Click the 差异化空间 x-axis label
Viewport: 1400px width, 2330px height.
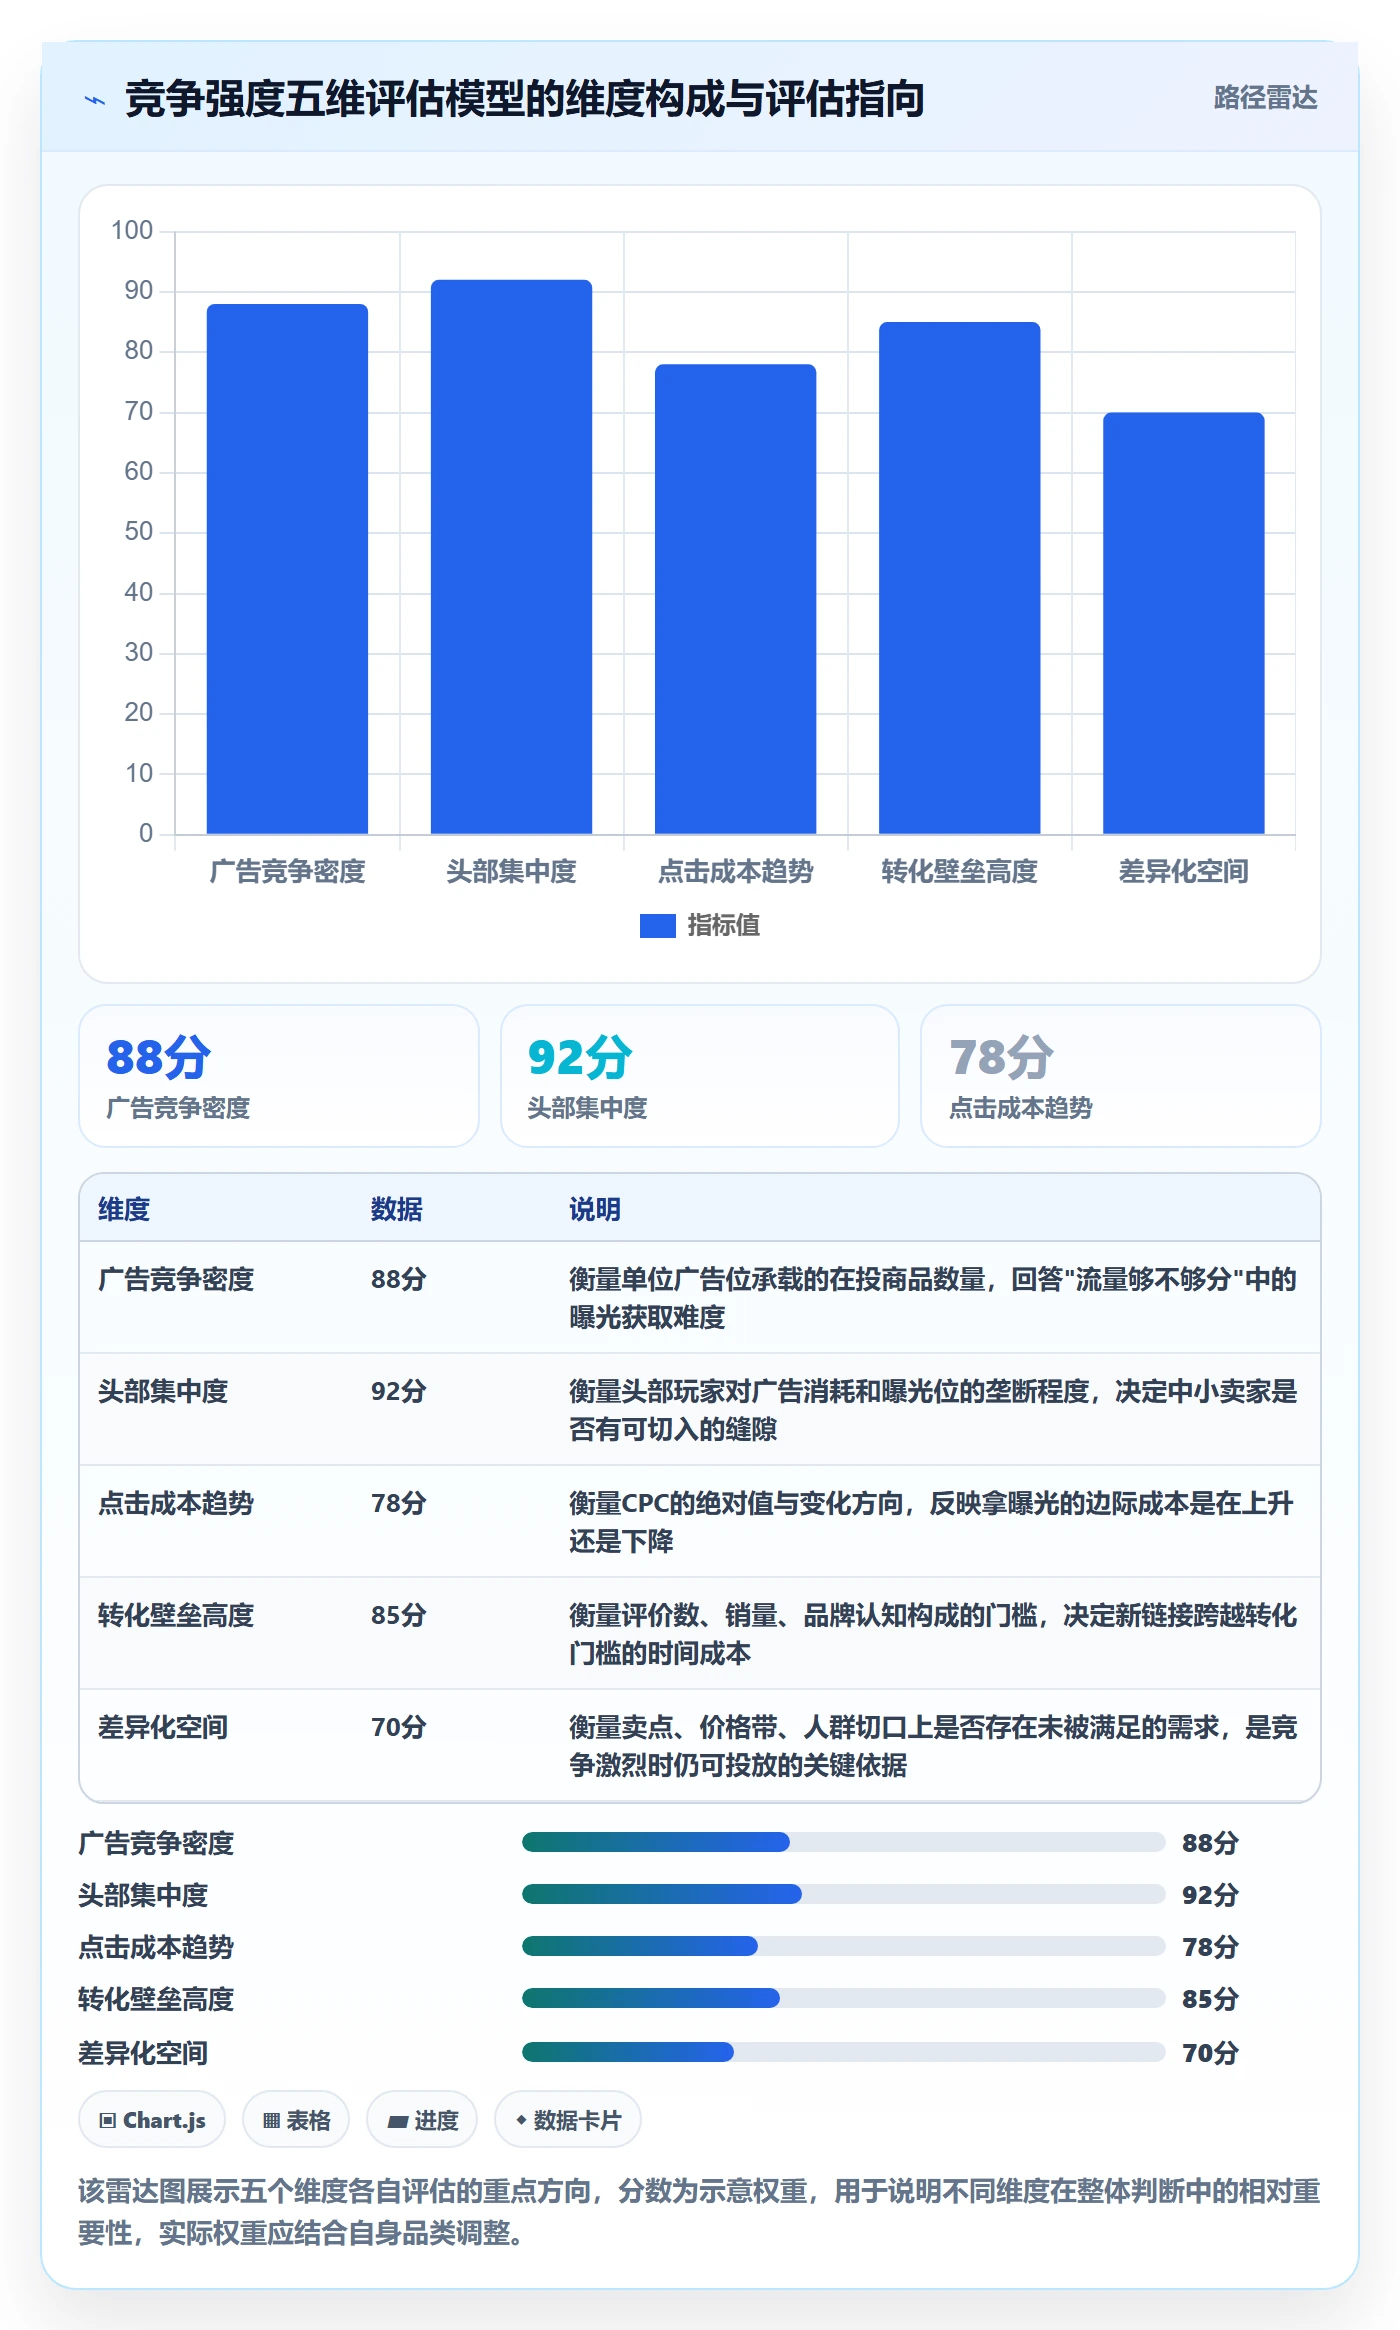coord(1183,872)
